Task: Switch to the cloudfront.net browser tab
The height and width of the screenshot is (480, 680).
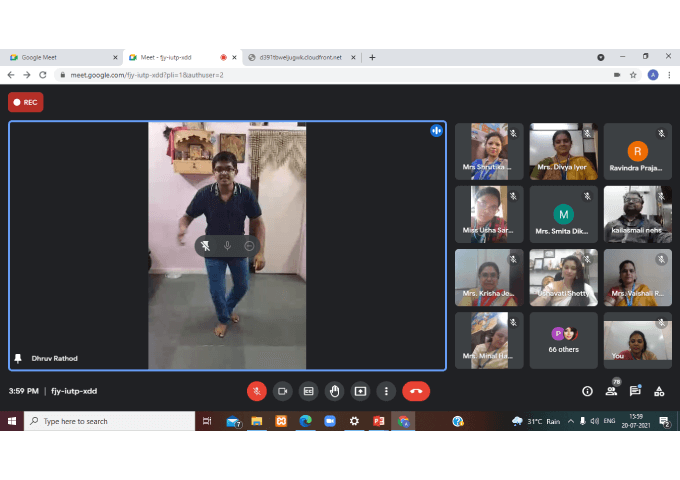Action: (300, 57)
